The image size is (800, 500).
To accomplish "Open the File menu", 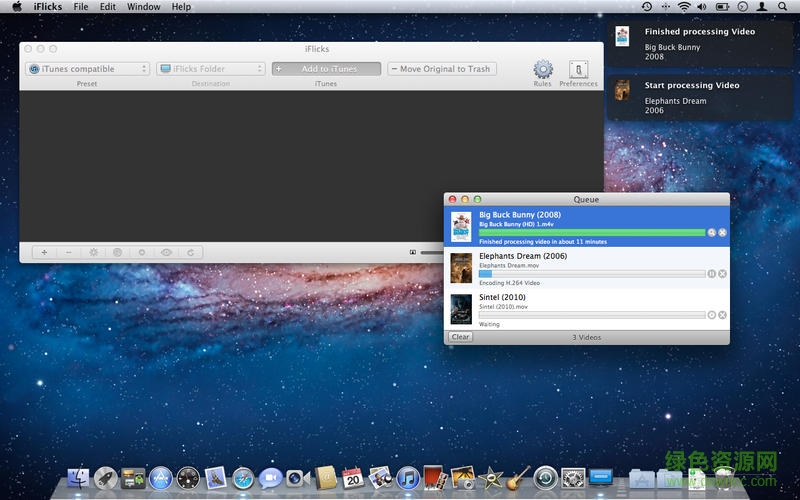I will click(81, 7).
